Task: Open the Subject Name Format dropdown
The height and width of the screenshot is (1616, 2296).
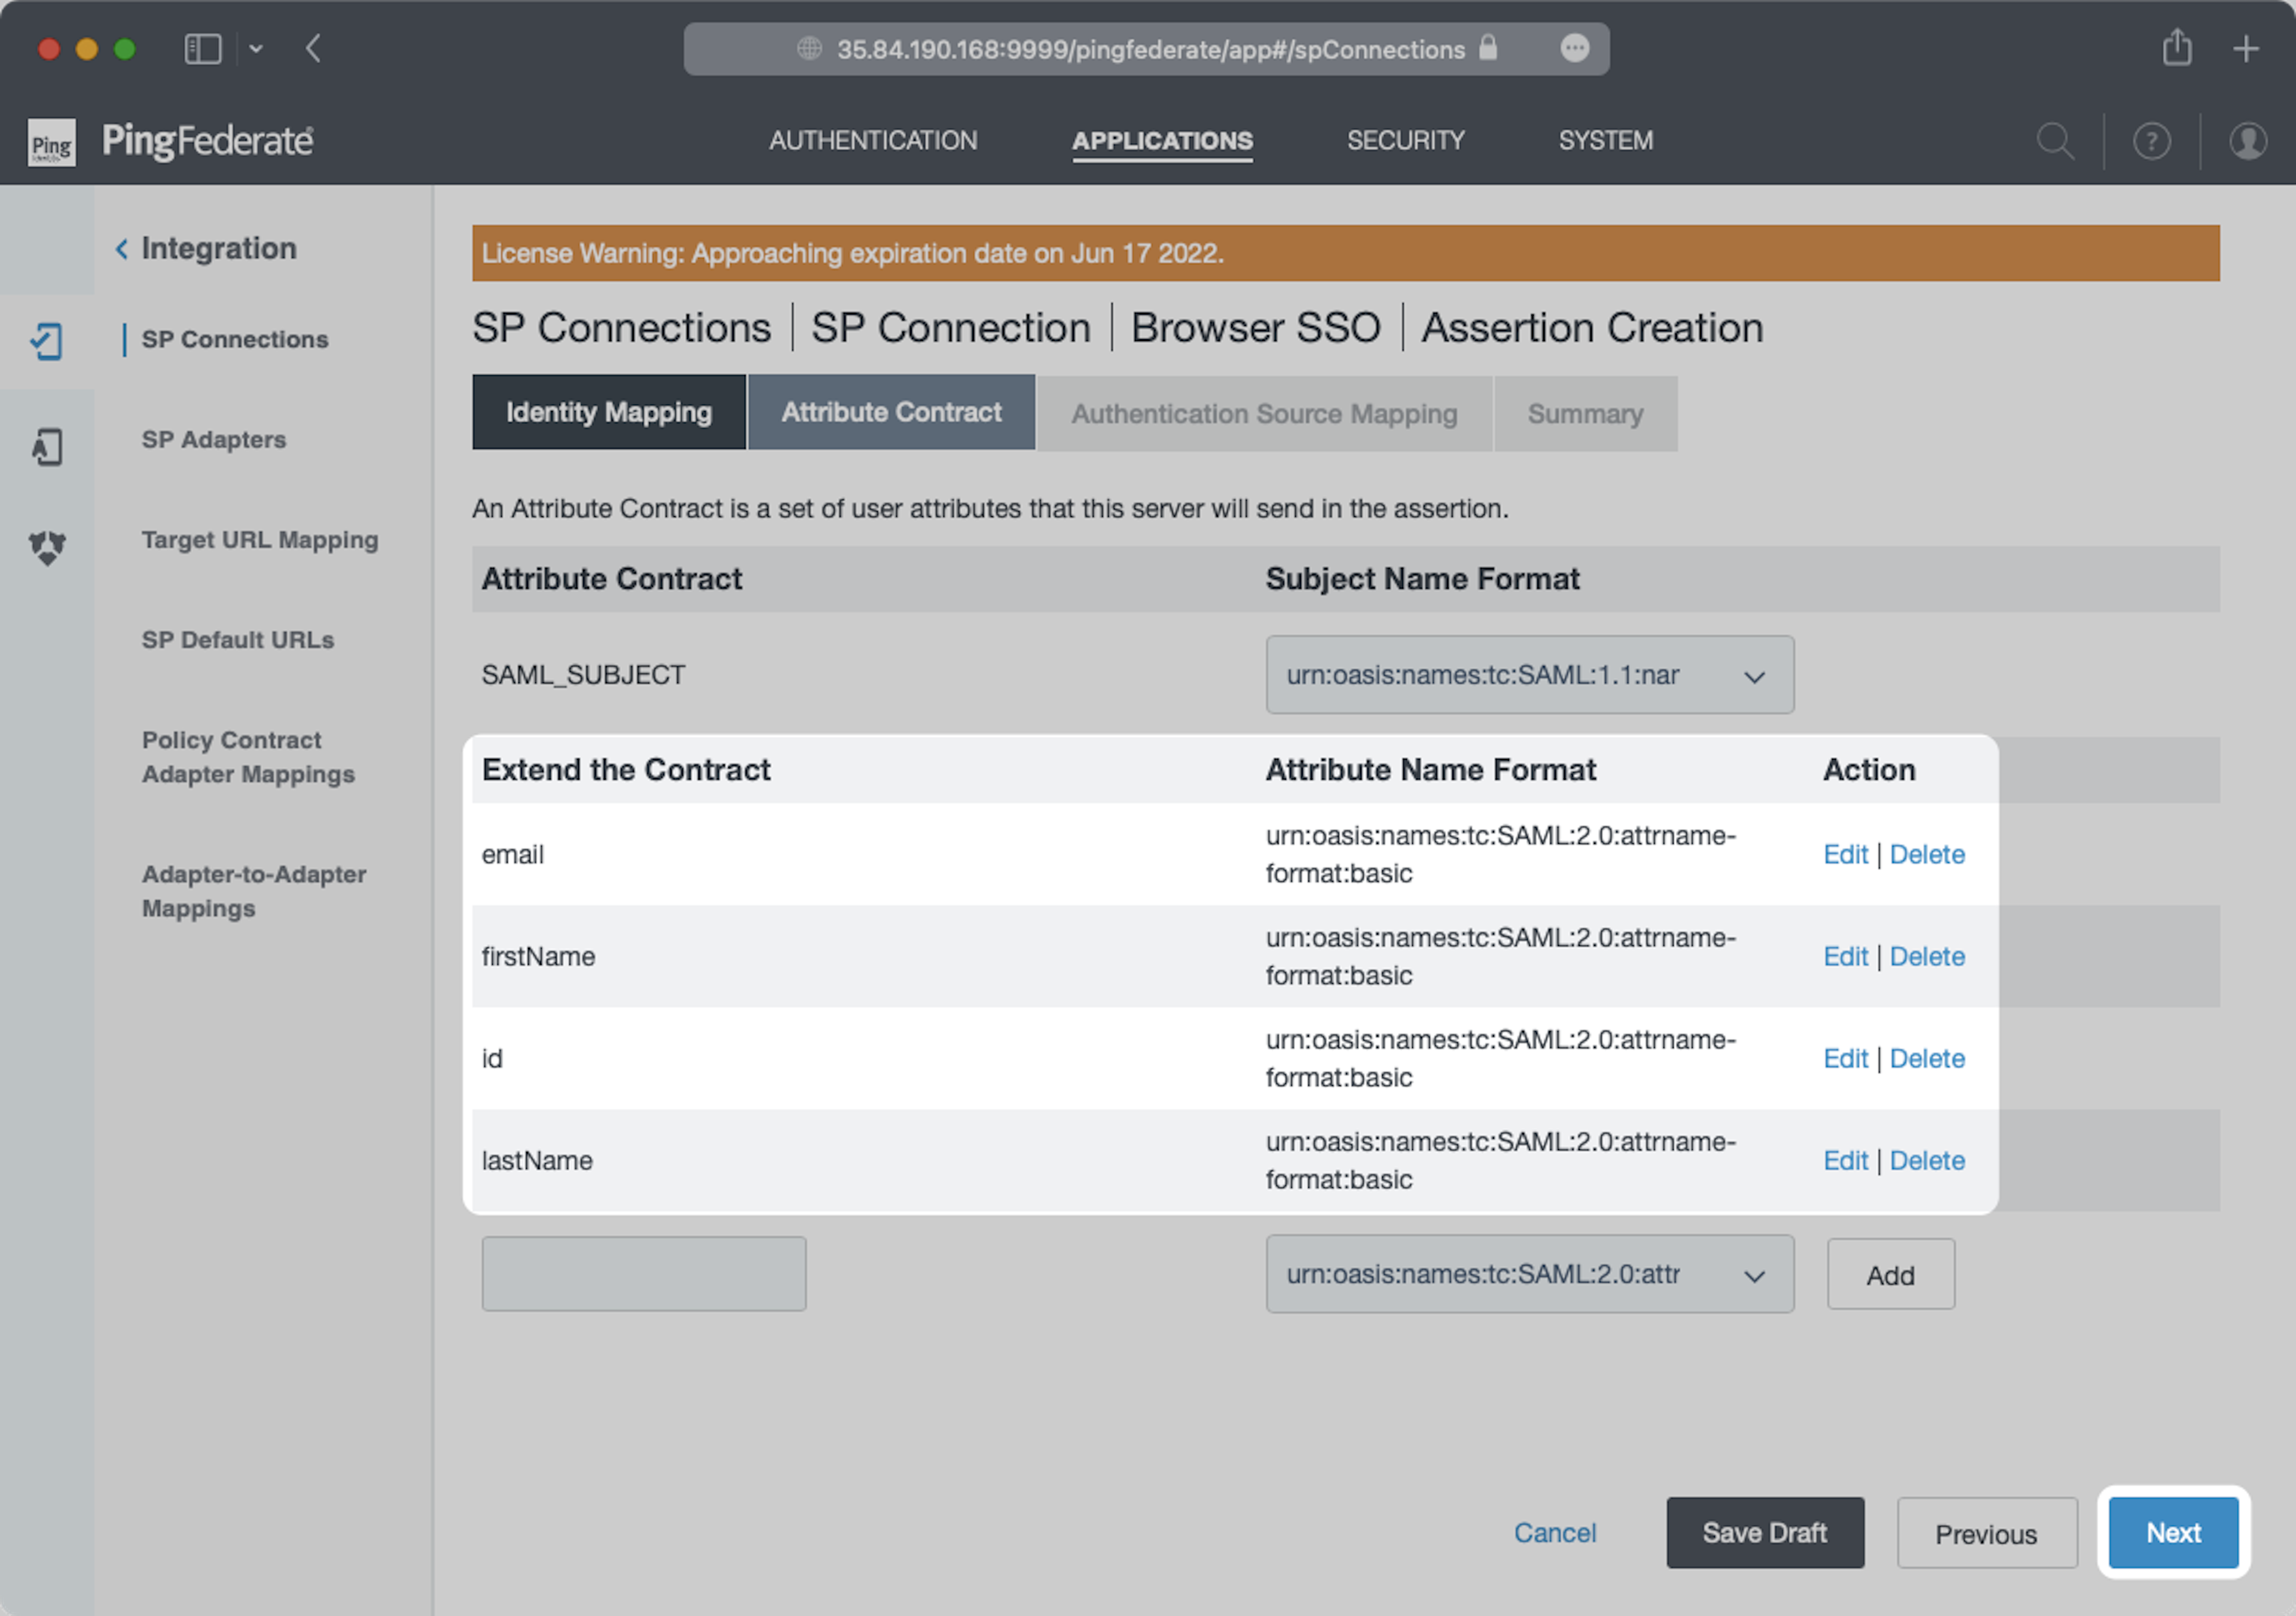Action: click(1529, 675)
